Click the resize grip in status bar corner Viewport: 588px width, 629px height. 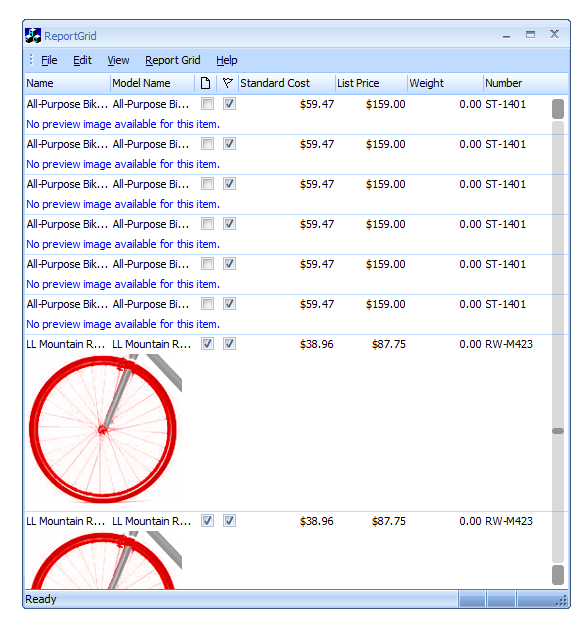pos(562,600)
